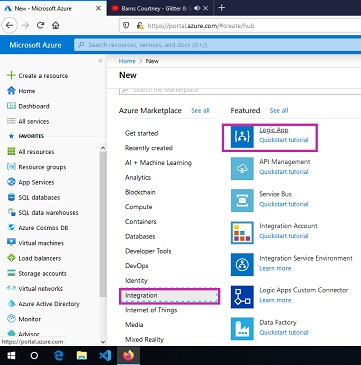This screenshot has height=365, width=361.
Task: Click the Windows Start button
Action: 11,356
